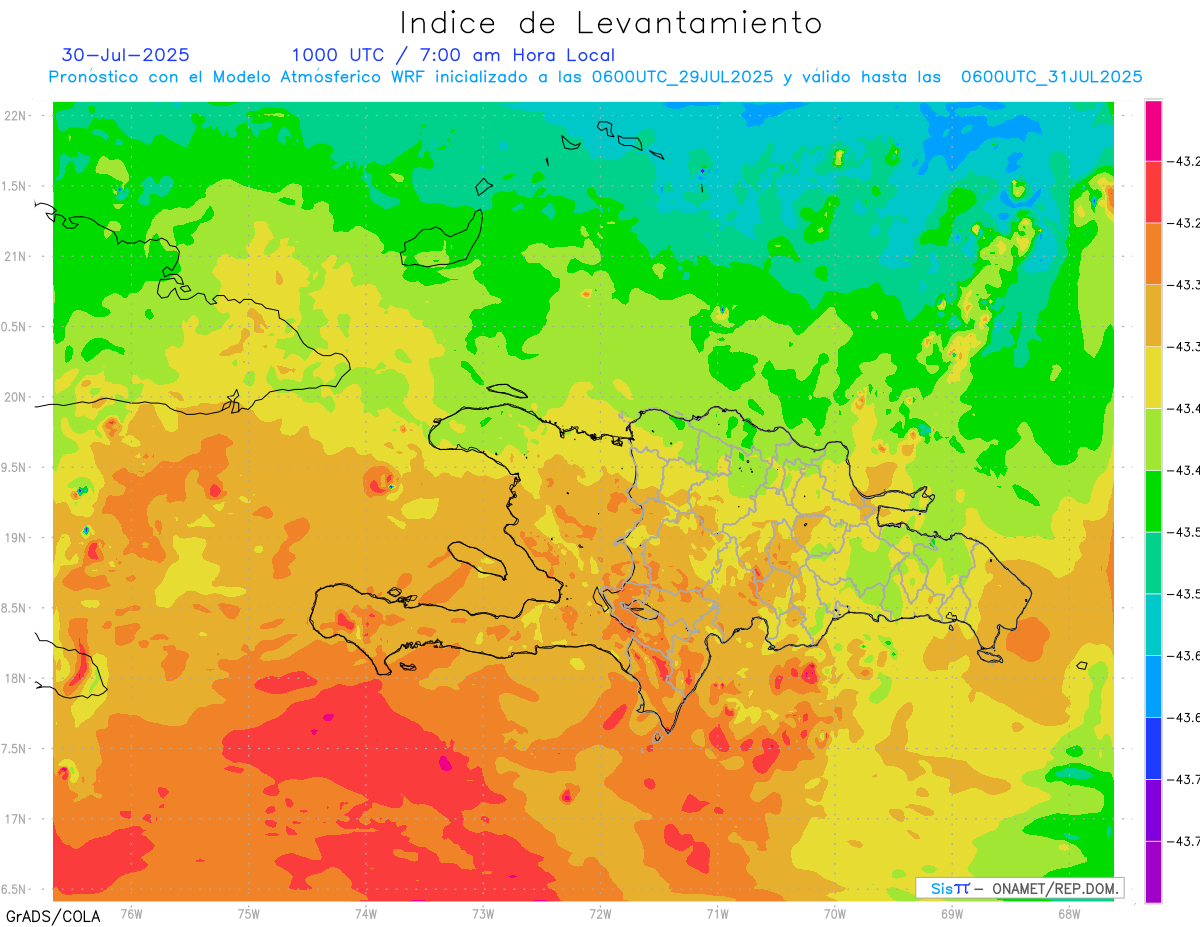Click the '69W' longitude label

point(952,913)
